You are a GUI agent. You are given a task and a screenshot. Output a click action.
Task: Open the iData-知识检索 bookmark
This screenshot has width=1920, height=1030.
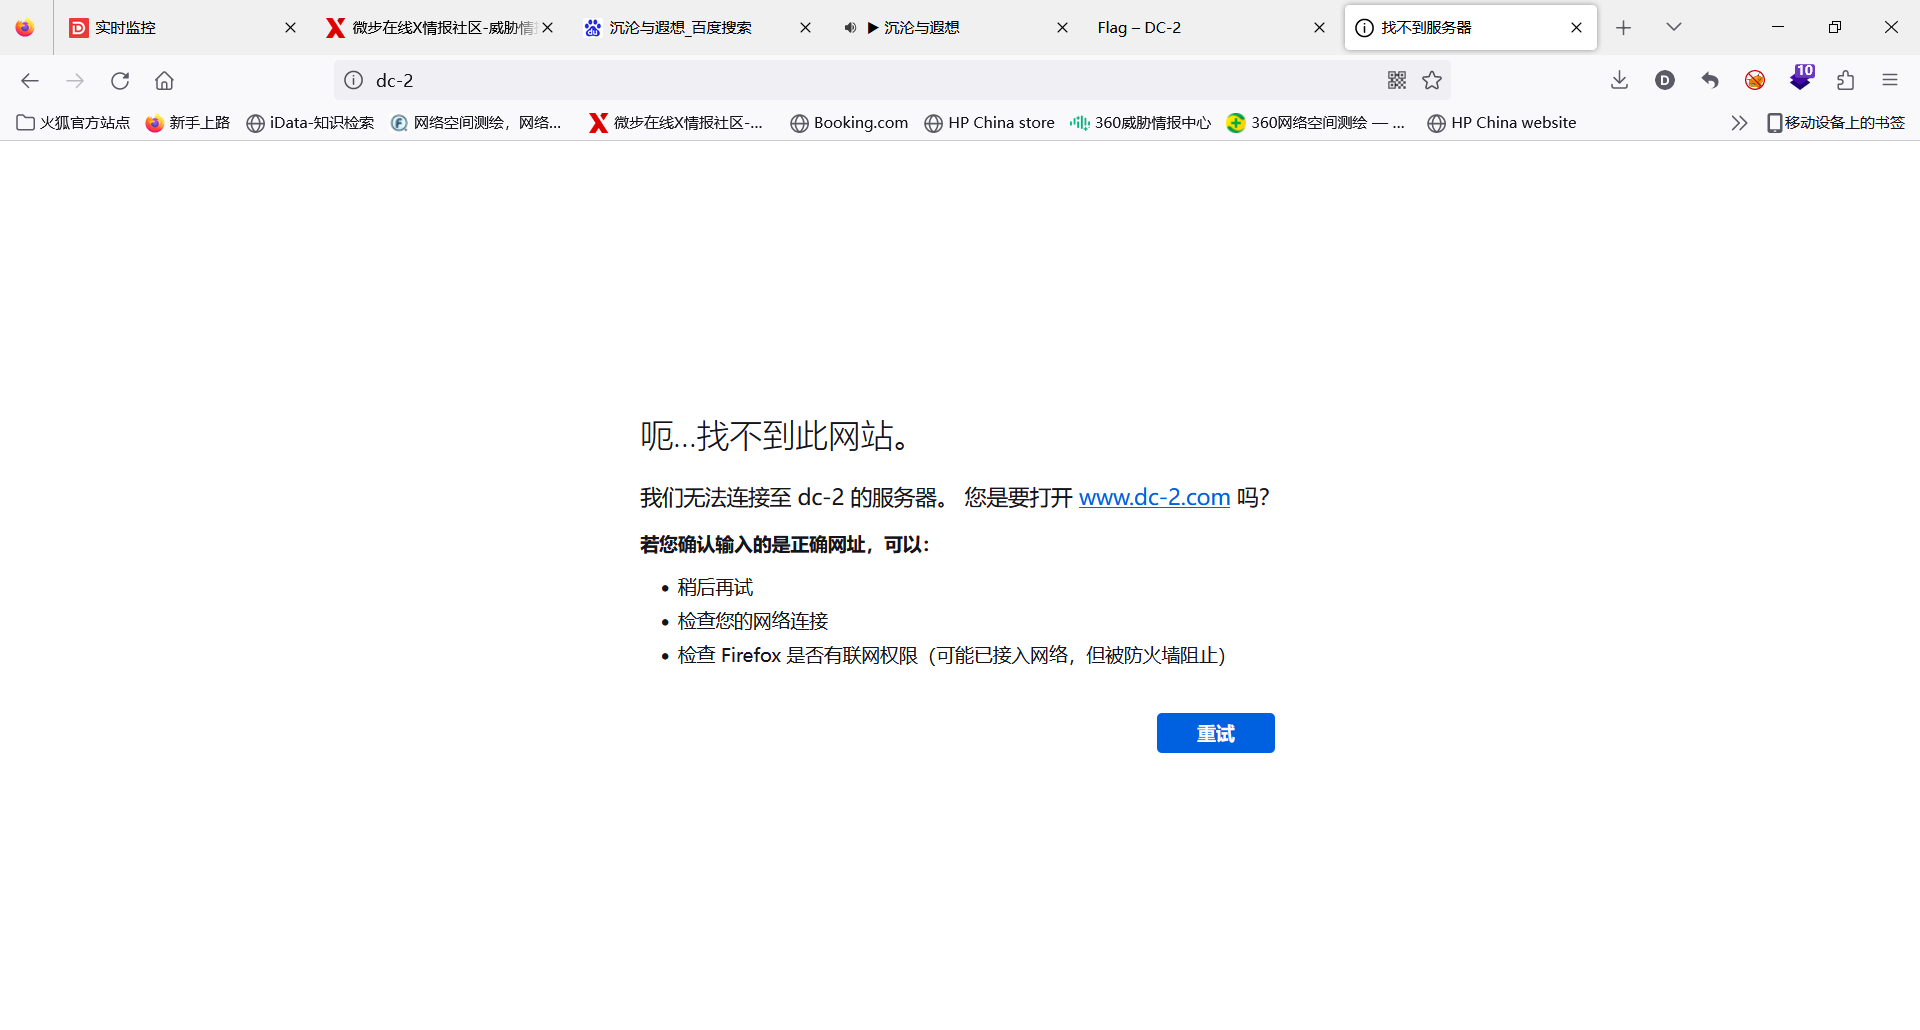pos(310,123)
